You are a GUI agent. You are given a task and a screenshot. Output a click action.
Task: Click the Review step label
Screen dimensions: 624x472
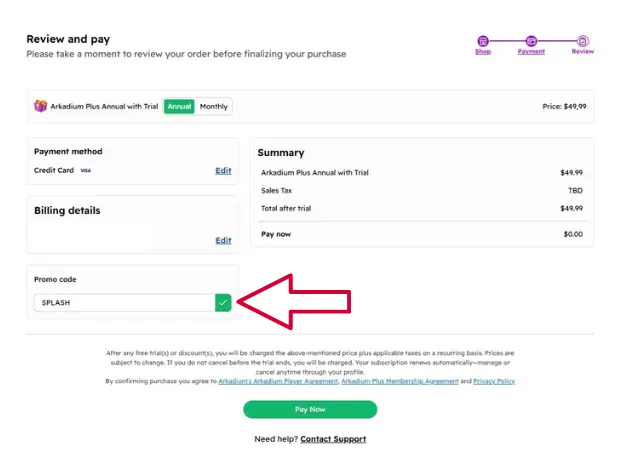tap(583, 52)
